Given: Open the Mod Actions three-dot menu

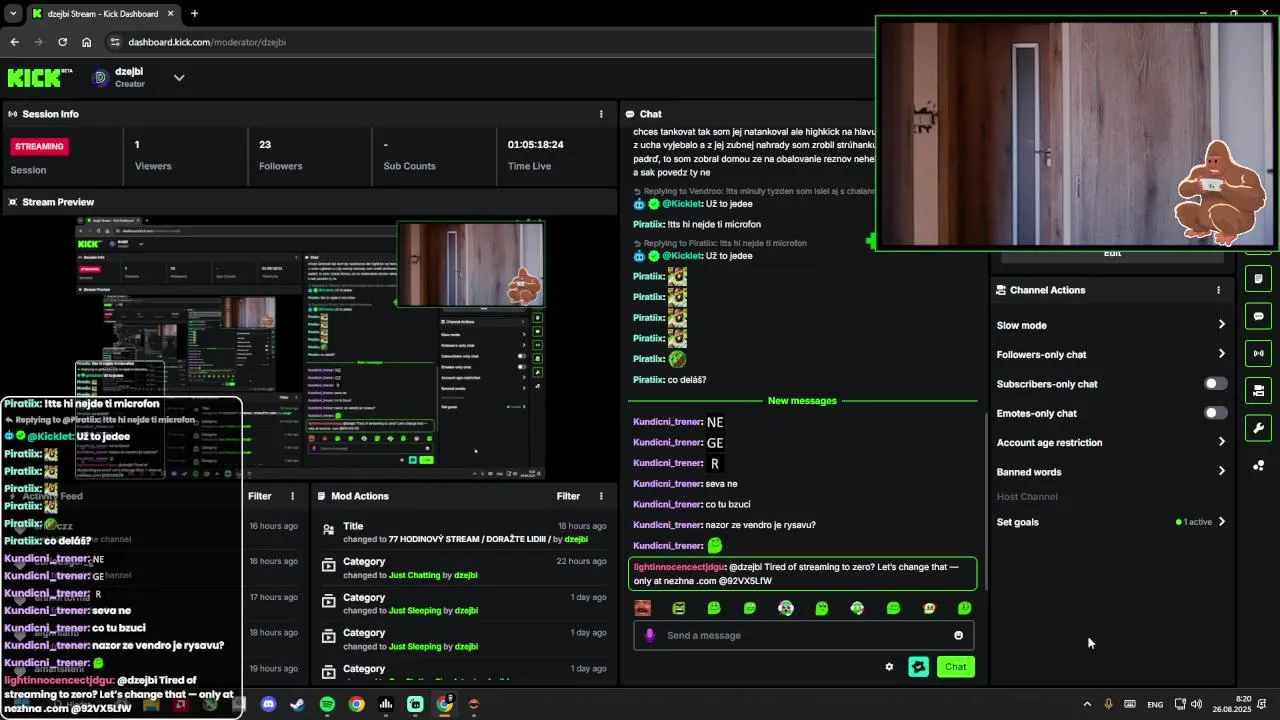Looking at the screenshot, I should (601, 496).
